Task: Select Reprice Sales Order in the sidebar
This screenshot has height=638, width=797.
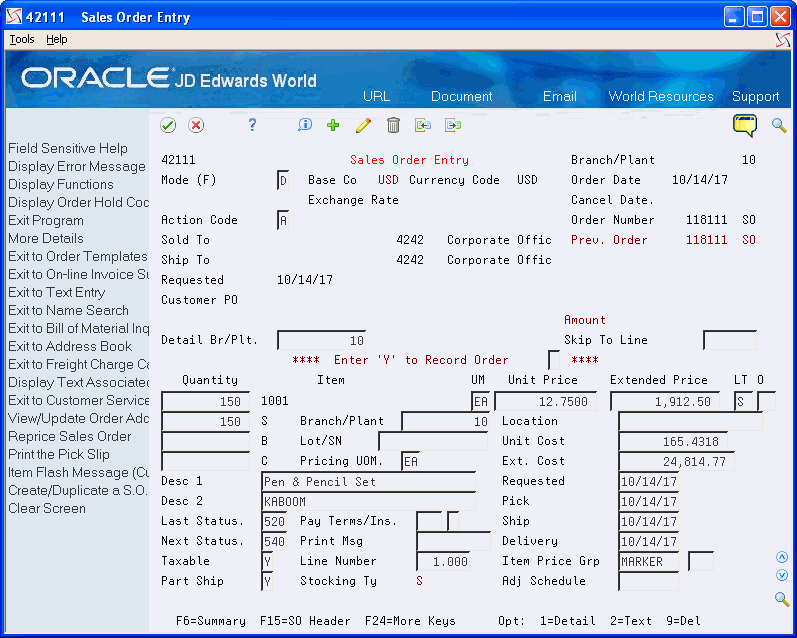Action: [x=70, y=436]
